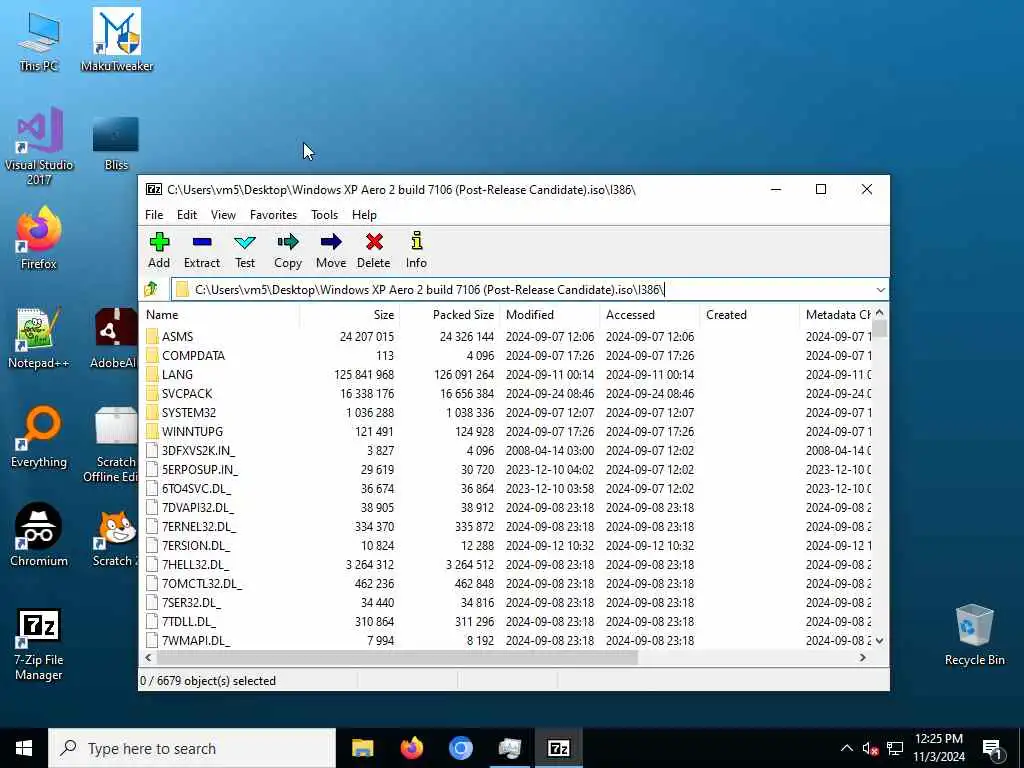Click 7-Zip taskbar button
Image resolution: width=1024 pixels, height=768 pixels.
pyautogui.click(x=558, y=748)
